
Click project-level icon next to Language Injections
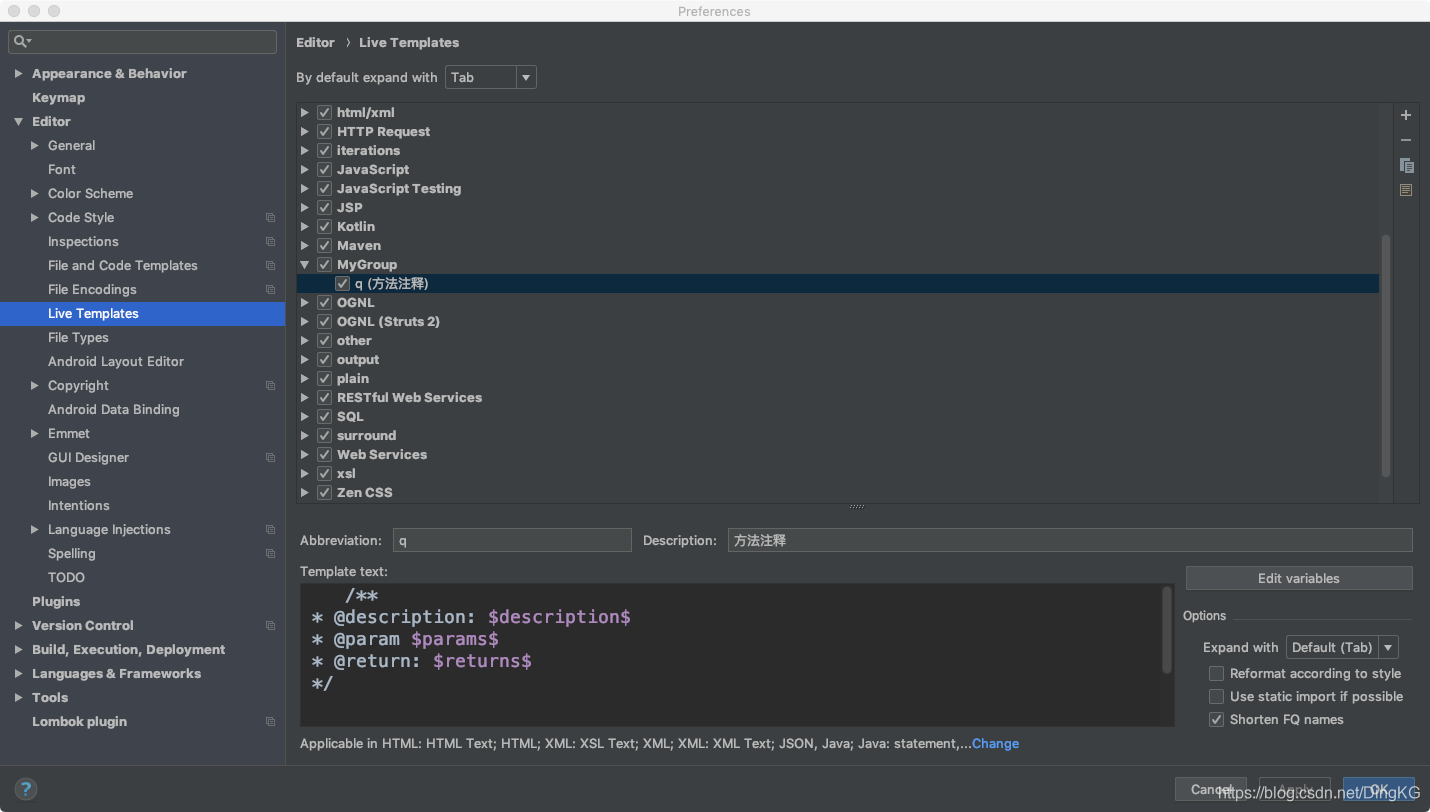(270, 530)
